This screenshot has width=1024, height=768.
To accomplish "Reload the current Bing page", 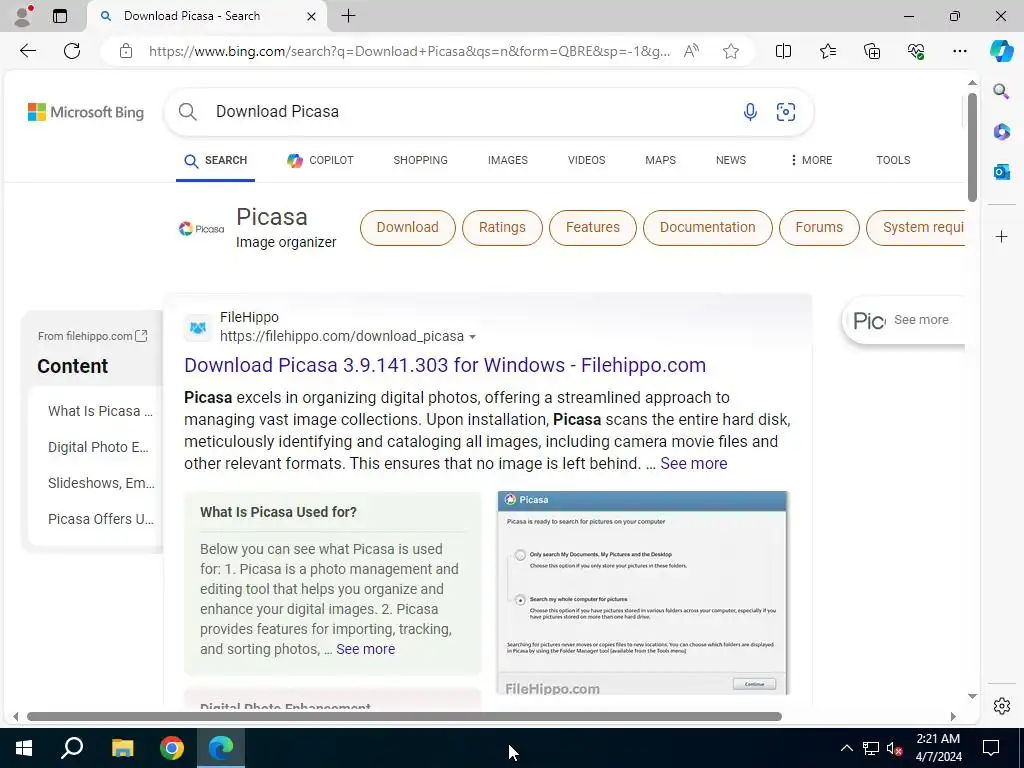I will 72,51.
